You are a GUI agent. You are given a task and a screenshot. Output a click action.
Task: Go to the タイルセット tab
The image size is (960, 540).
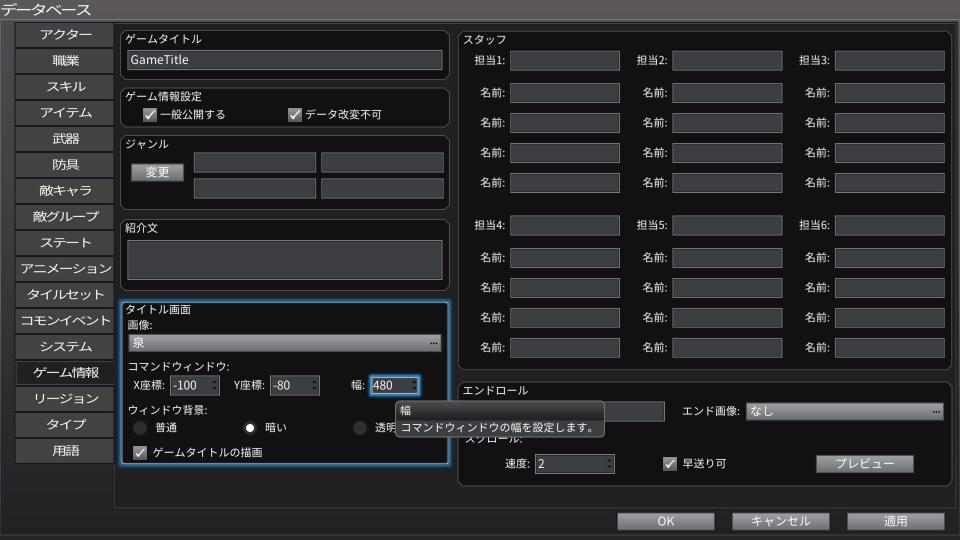pyautogui.click(x=65, y=295)
